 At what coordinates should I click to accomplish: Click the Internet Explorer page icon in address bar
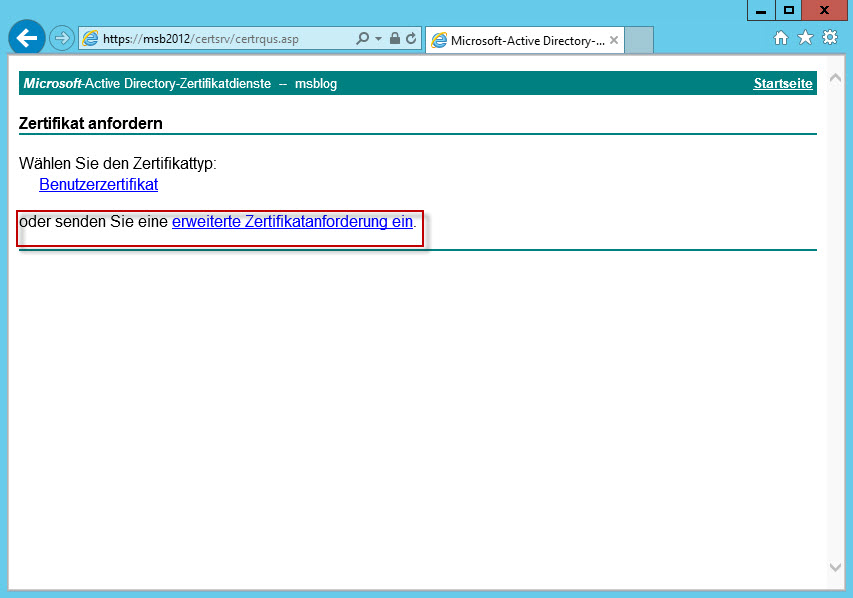click(x=90, y=39)
